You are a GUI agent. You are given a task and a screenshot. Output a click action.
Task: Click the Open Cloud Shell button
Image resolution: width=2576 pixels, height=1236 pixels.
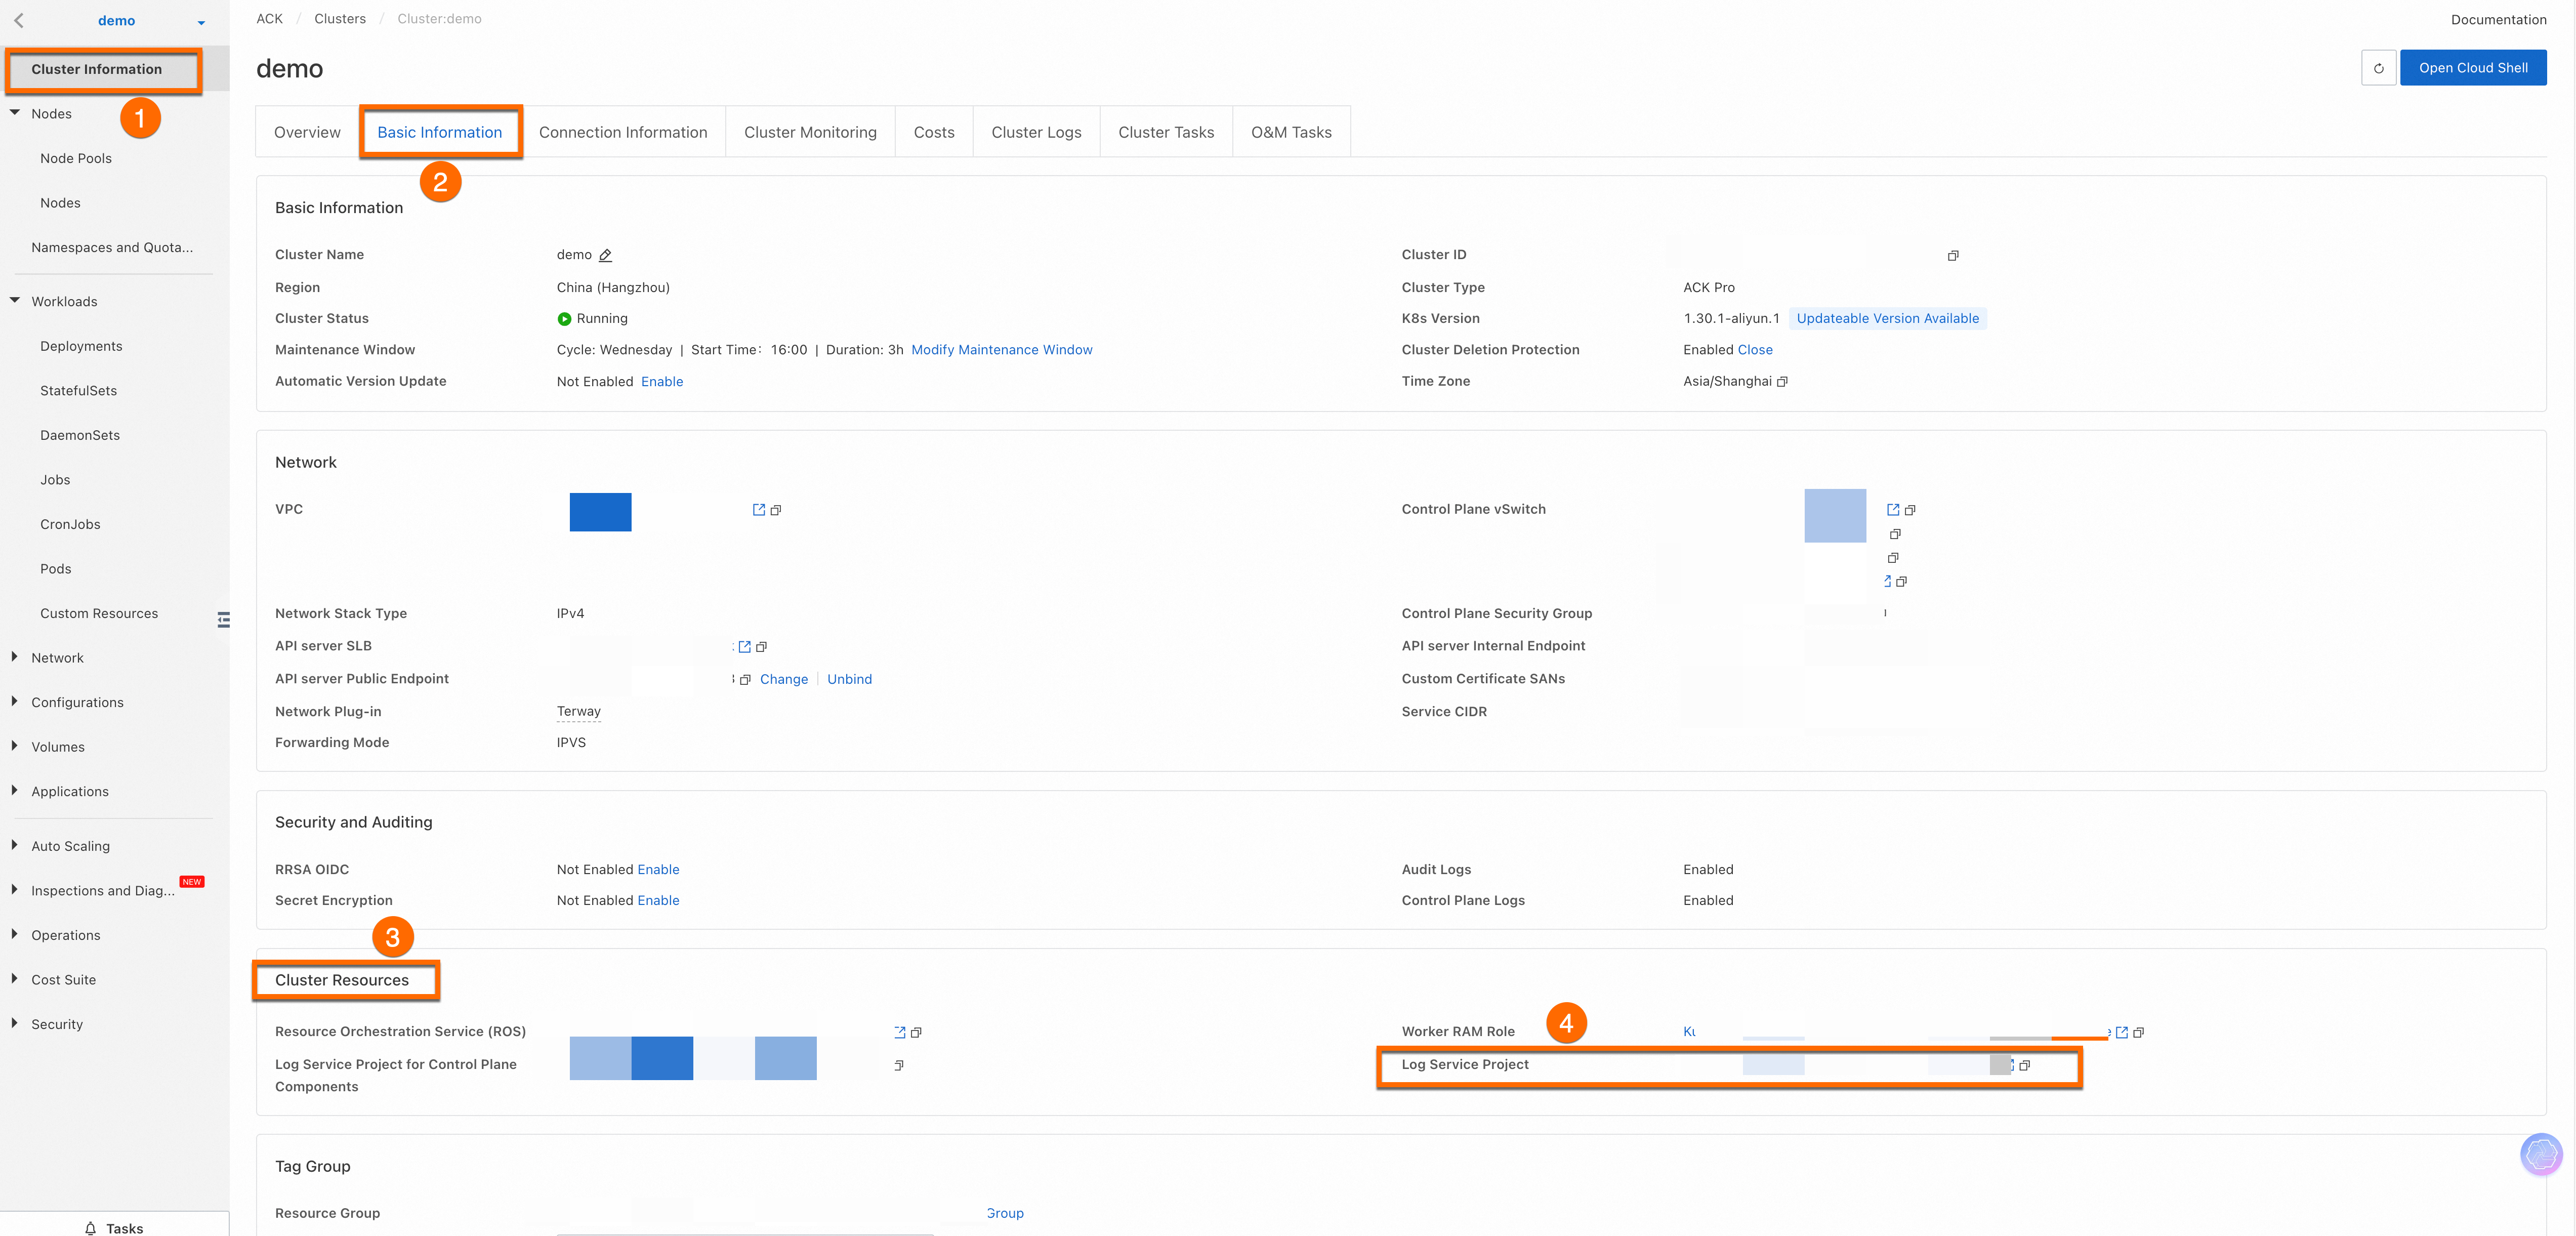point(2472,68)
